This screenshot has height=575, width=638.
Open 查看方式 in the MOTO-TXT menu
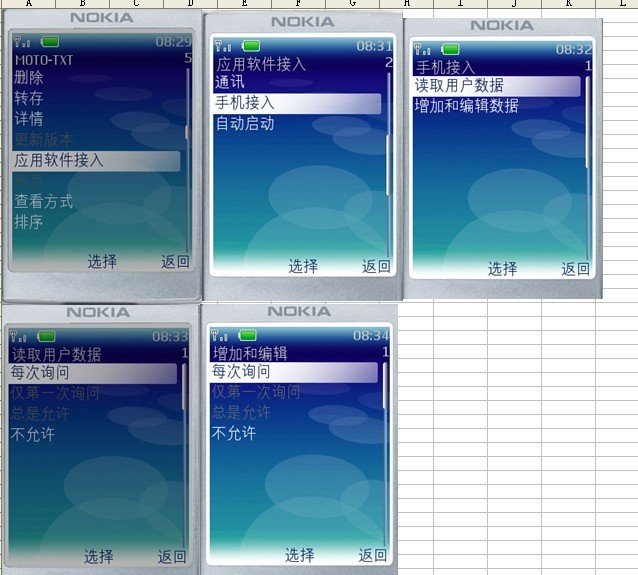pos(43,201)
